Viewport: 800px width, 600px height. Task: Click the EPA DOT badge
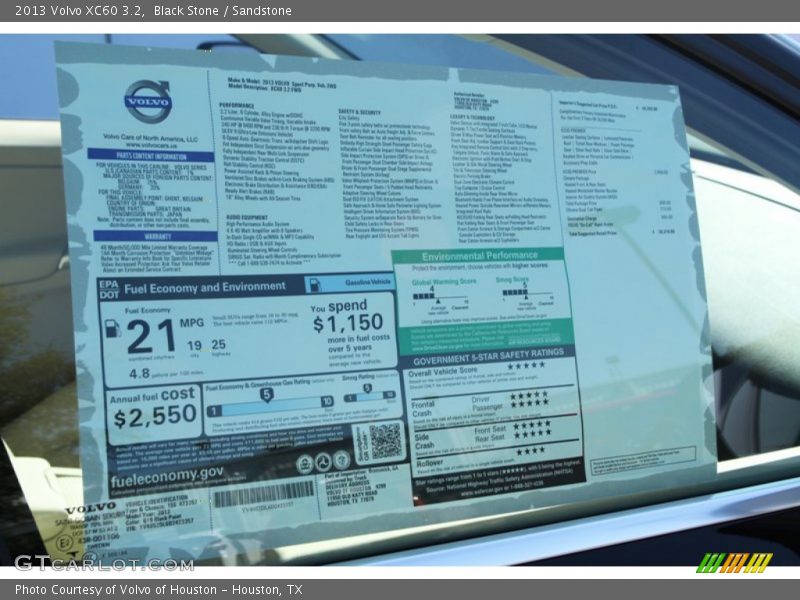click(109, 289)
